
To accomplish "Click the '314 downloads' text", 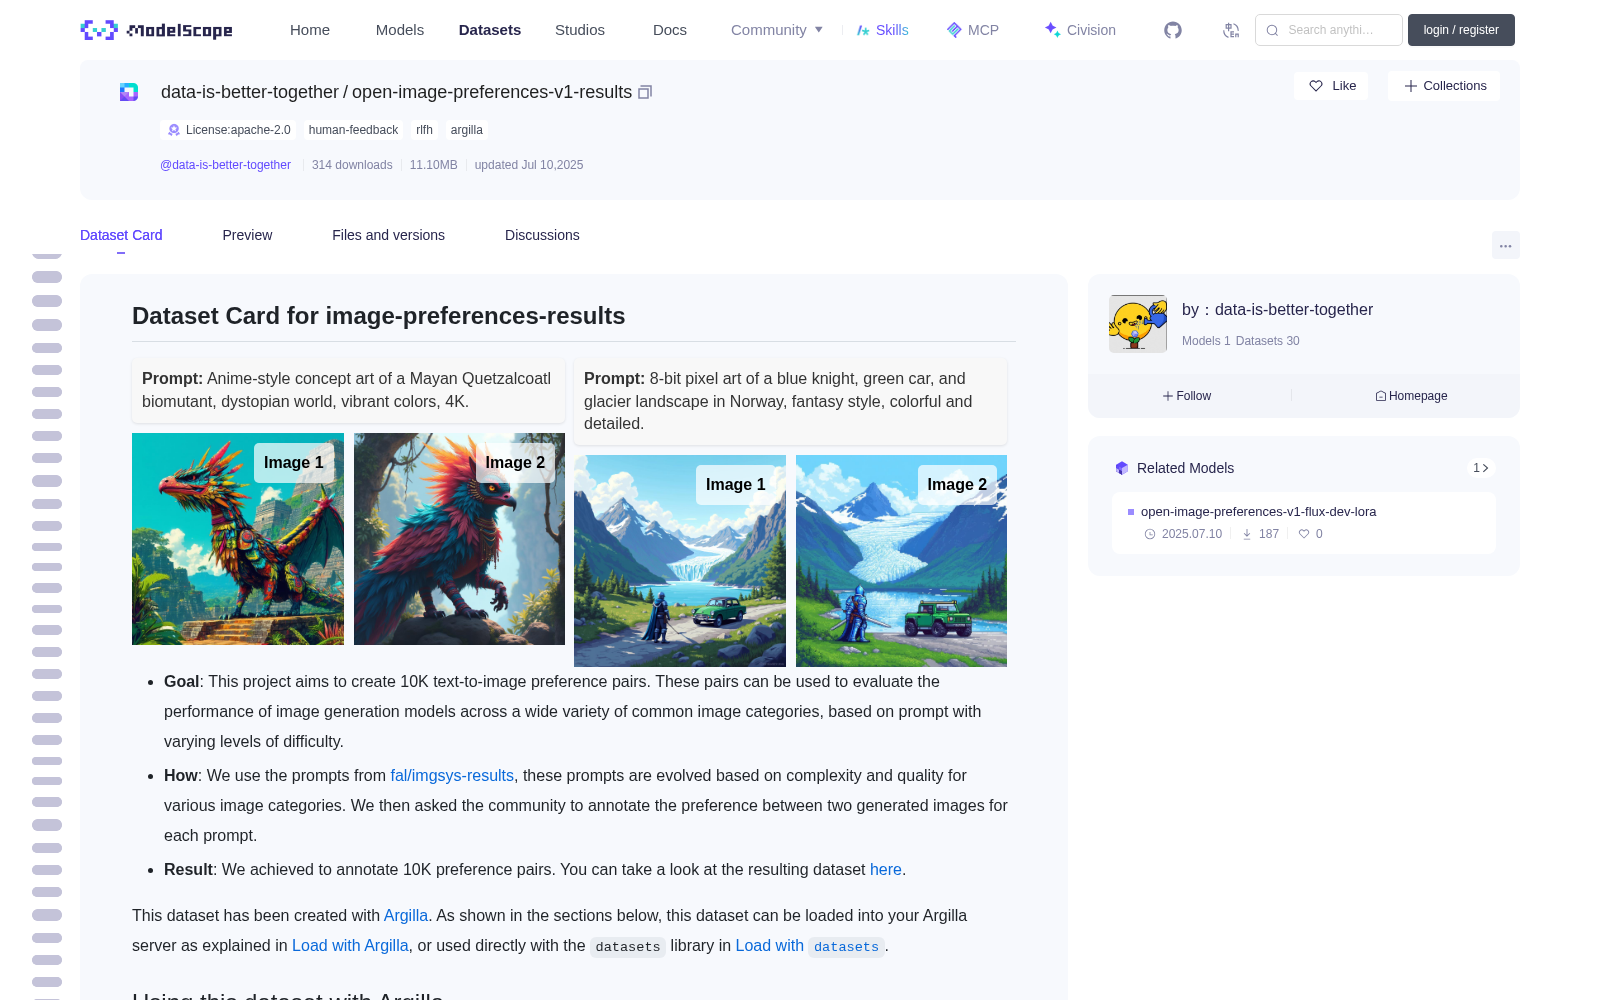I will click(352, 165).
